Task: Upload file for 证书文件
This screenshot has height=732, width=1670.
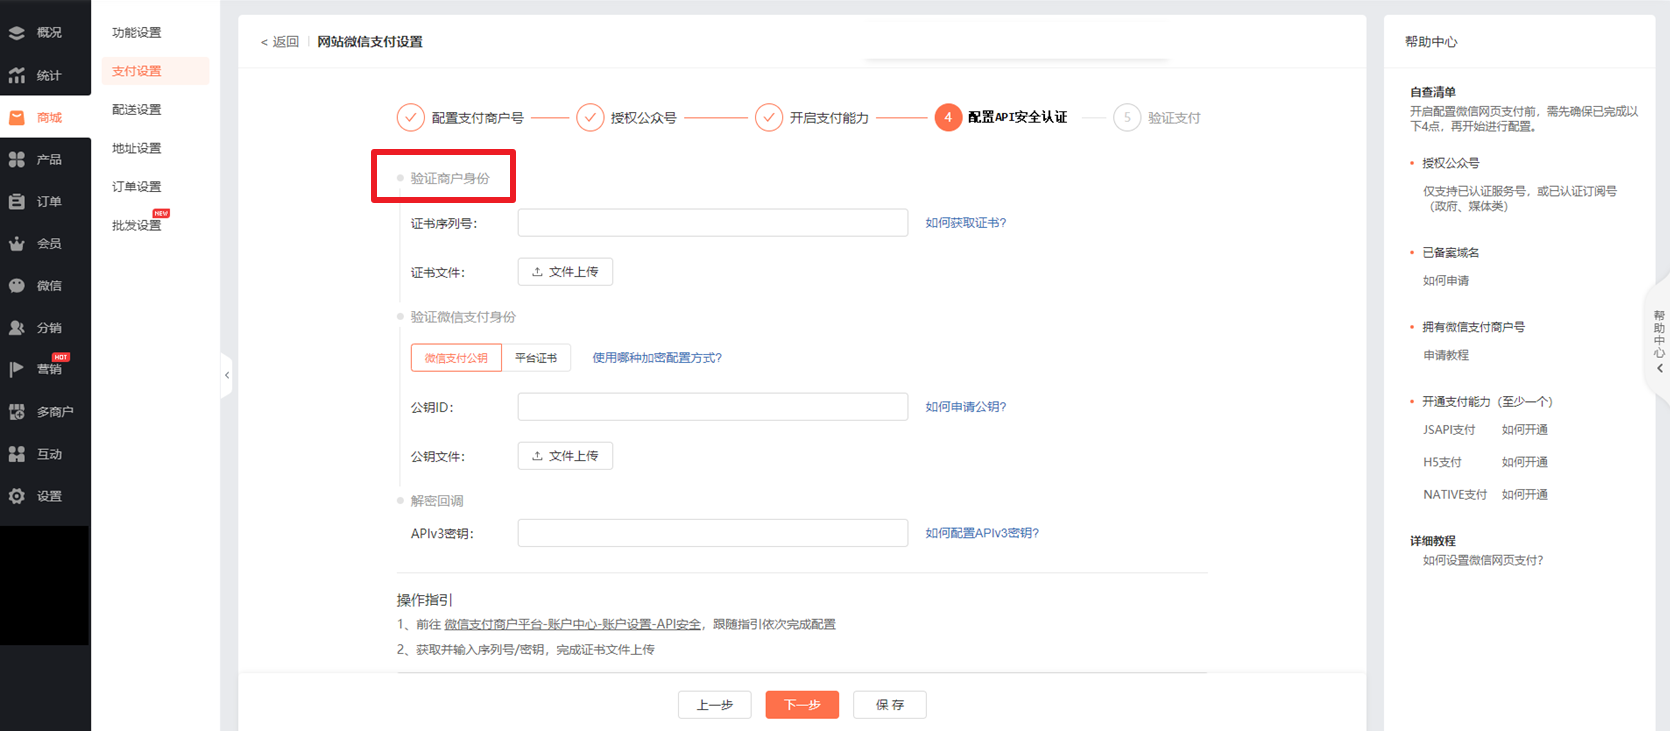Action: point(565,272)
